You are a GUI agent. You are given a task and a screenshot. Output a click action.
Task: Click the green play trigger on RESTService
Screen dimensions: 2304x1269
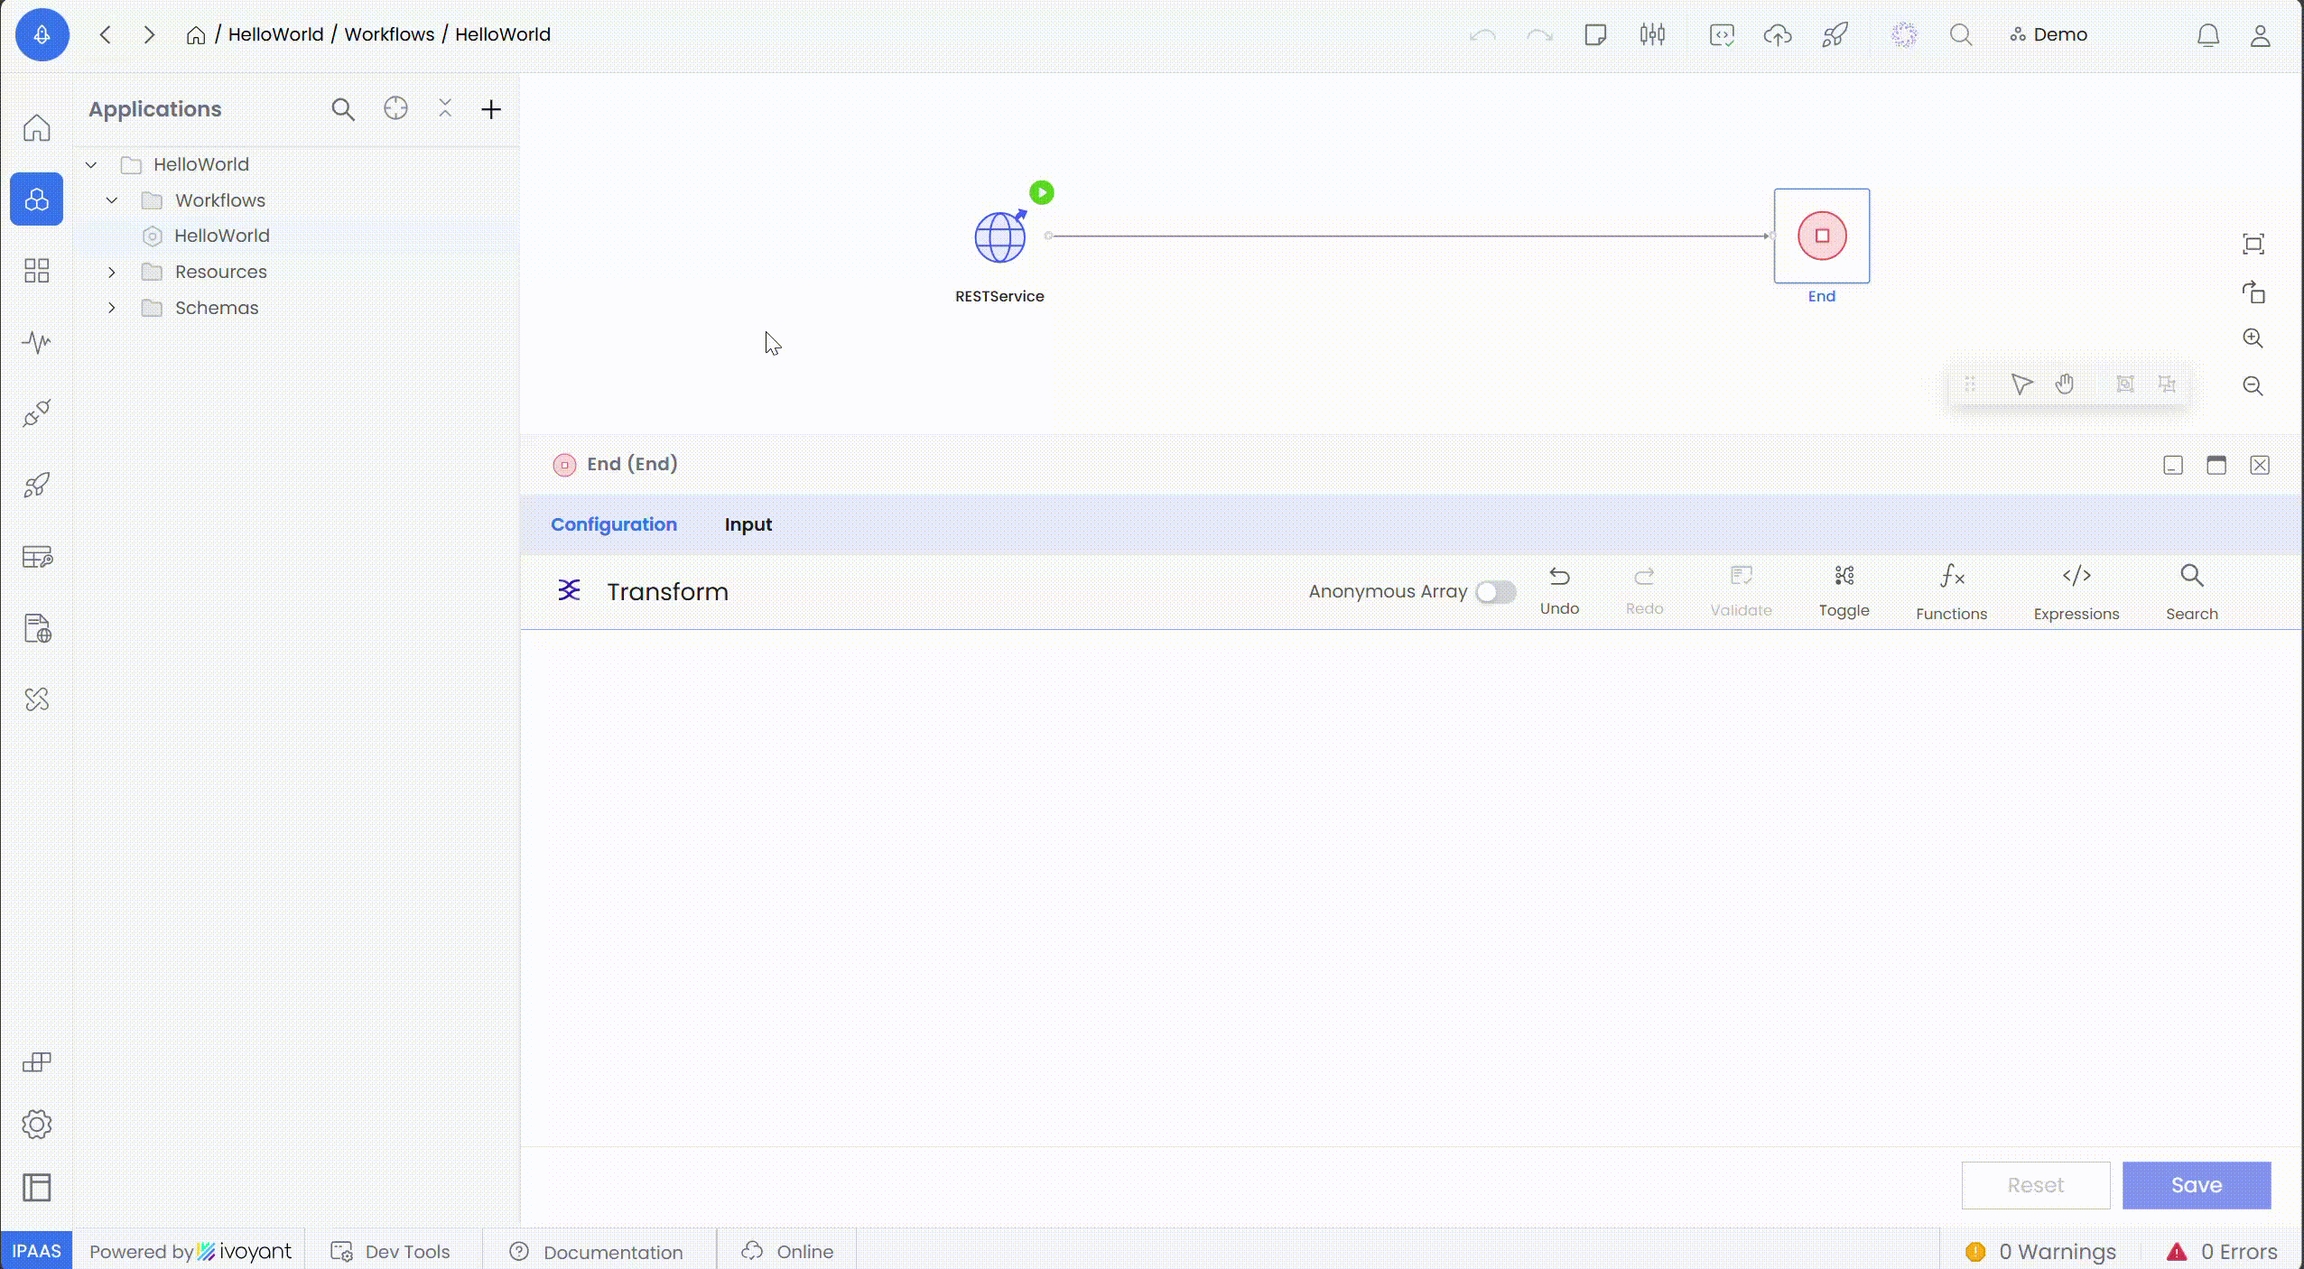click(x=1041, y=192)
